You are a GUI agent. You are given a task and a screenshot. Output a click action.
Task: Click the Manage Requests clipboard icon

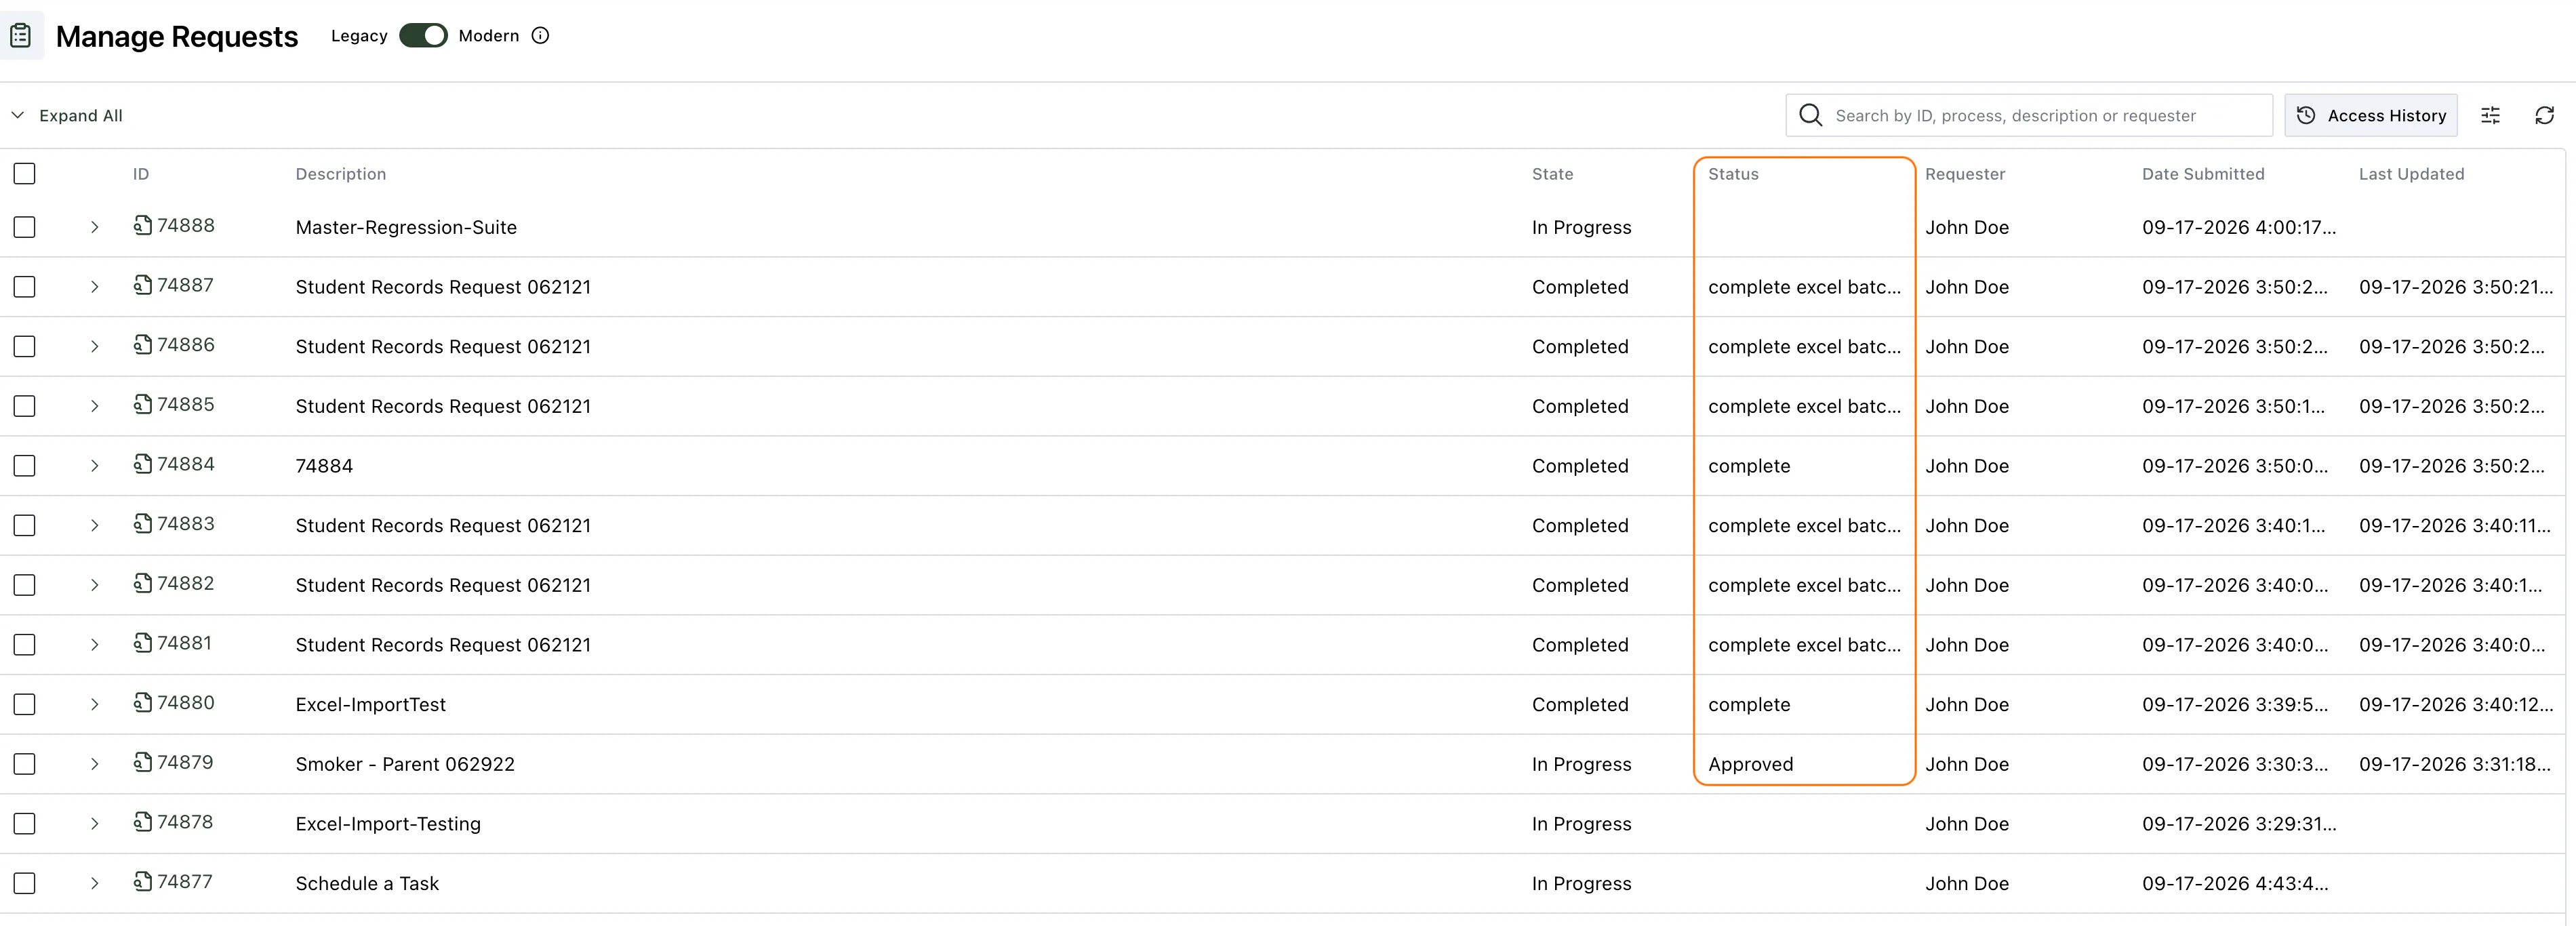[x=20, y=36]
